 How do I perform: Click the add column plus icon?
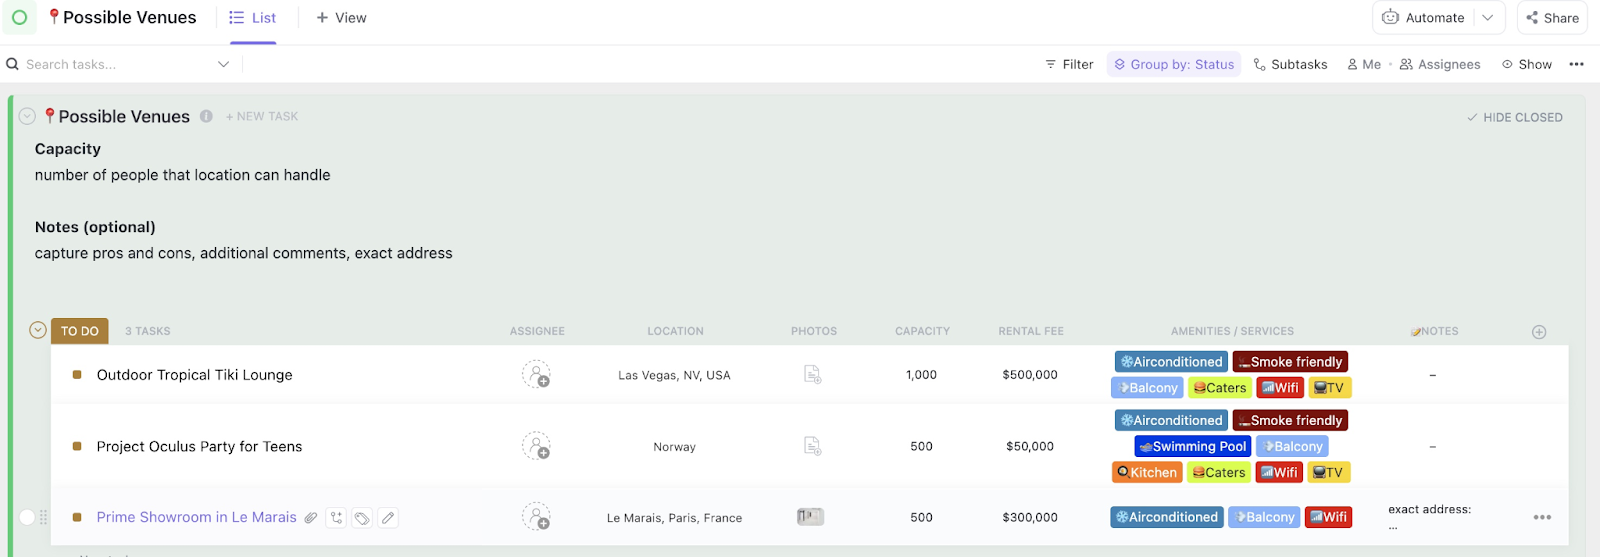[1539, 332]
